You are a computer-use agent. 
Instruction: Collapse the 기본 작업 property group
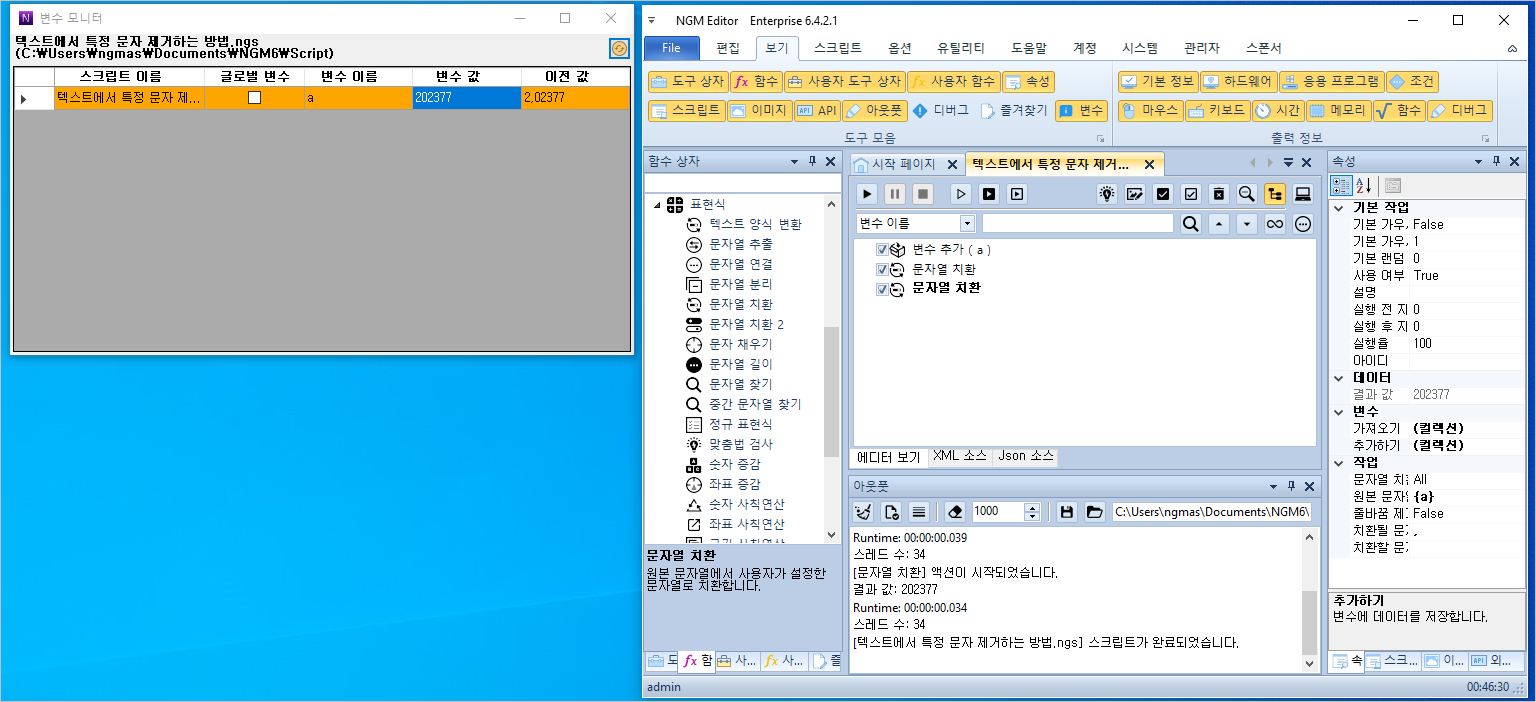pos(1339,208)
